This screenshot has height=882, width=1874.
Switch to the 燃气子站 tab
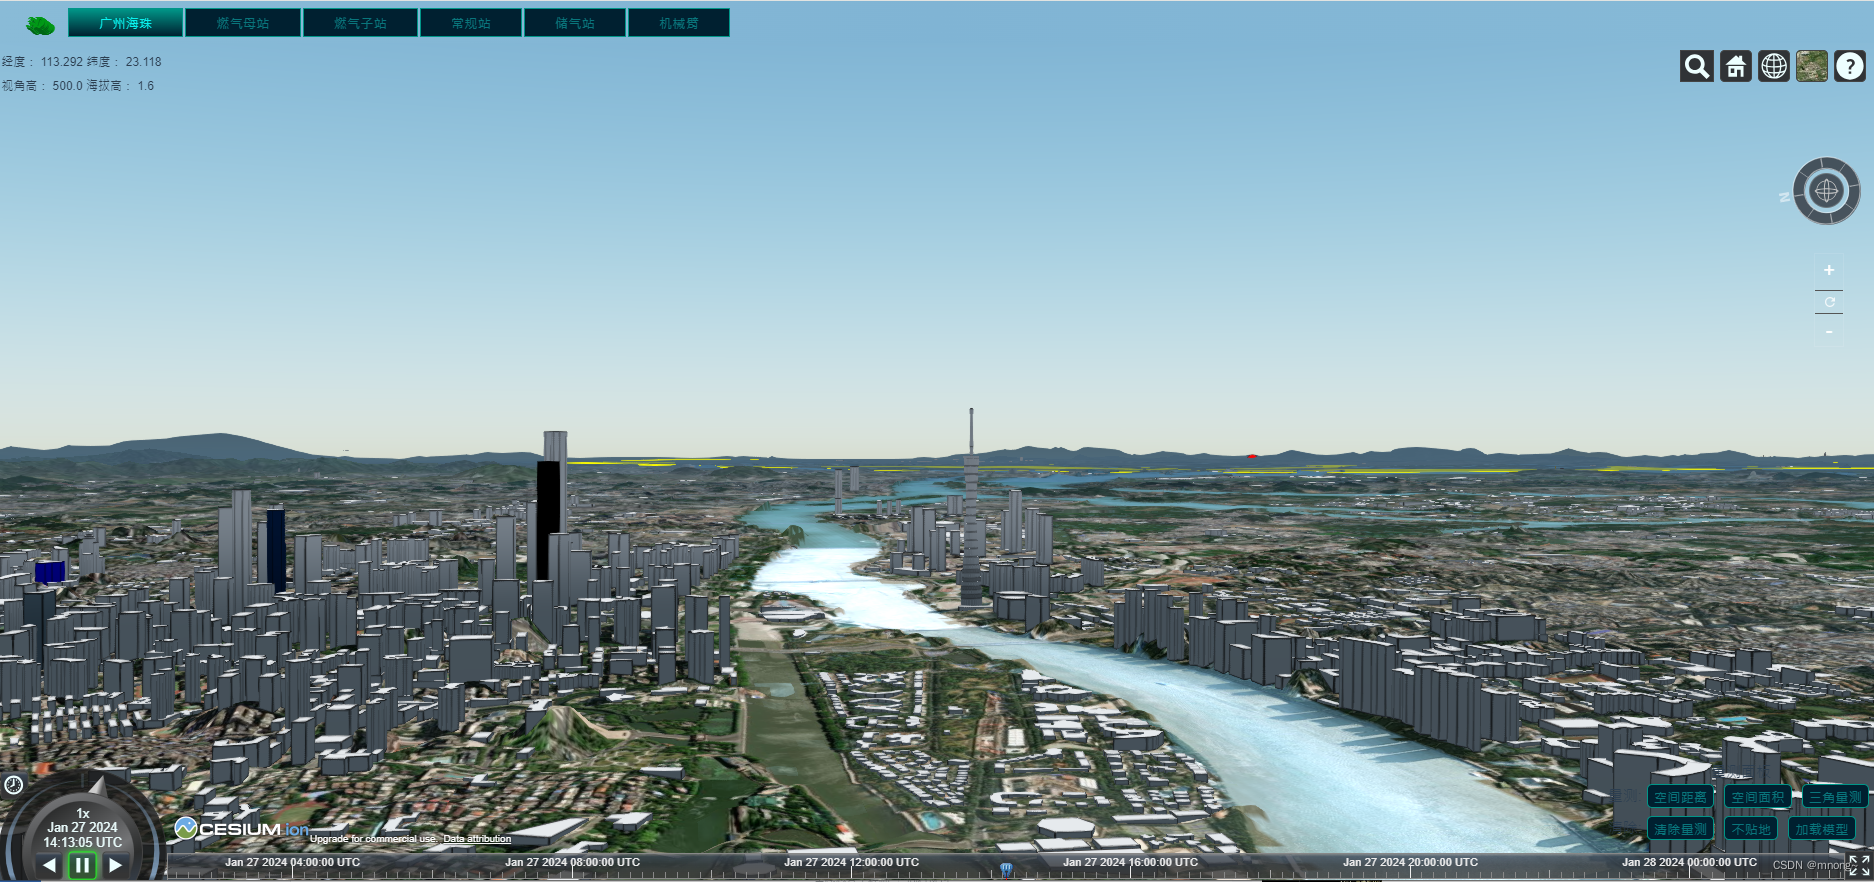(360, 23)
